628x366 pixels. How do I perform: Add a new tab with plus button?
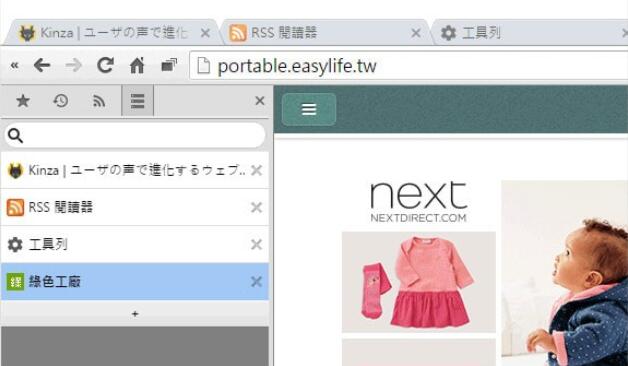[135, 314]
